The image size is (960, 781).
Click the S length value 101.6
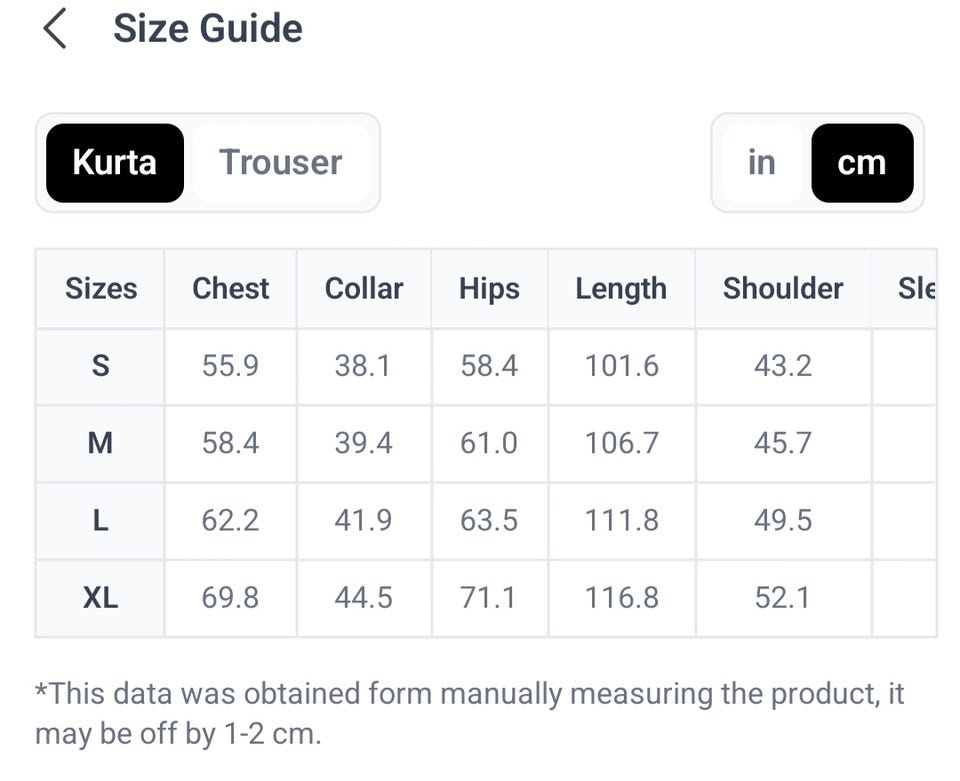point(621,366)
